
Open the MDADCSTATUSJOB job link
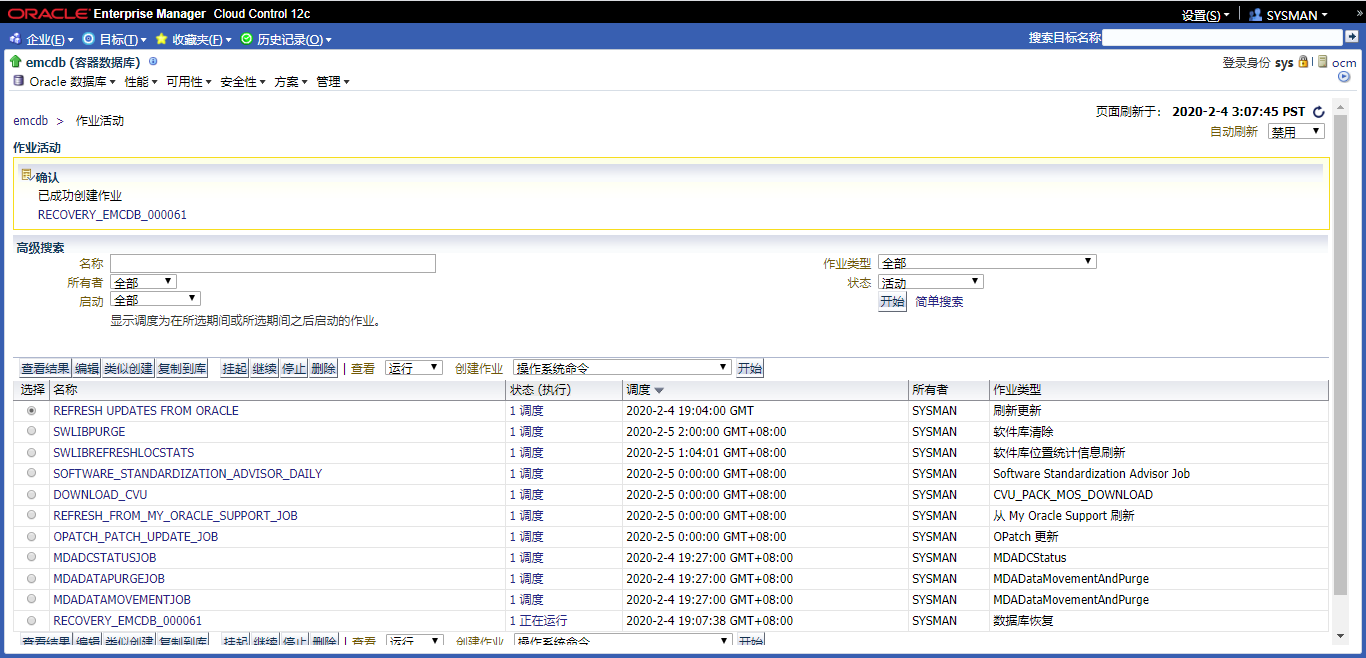click(x=105, y=557)
